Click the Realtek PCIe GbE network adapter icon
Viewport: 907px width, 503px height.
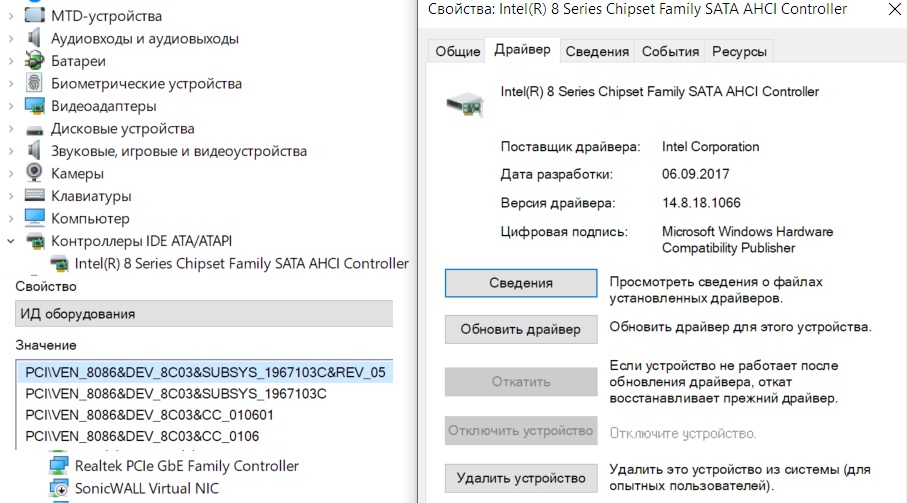pos(59,466)
